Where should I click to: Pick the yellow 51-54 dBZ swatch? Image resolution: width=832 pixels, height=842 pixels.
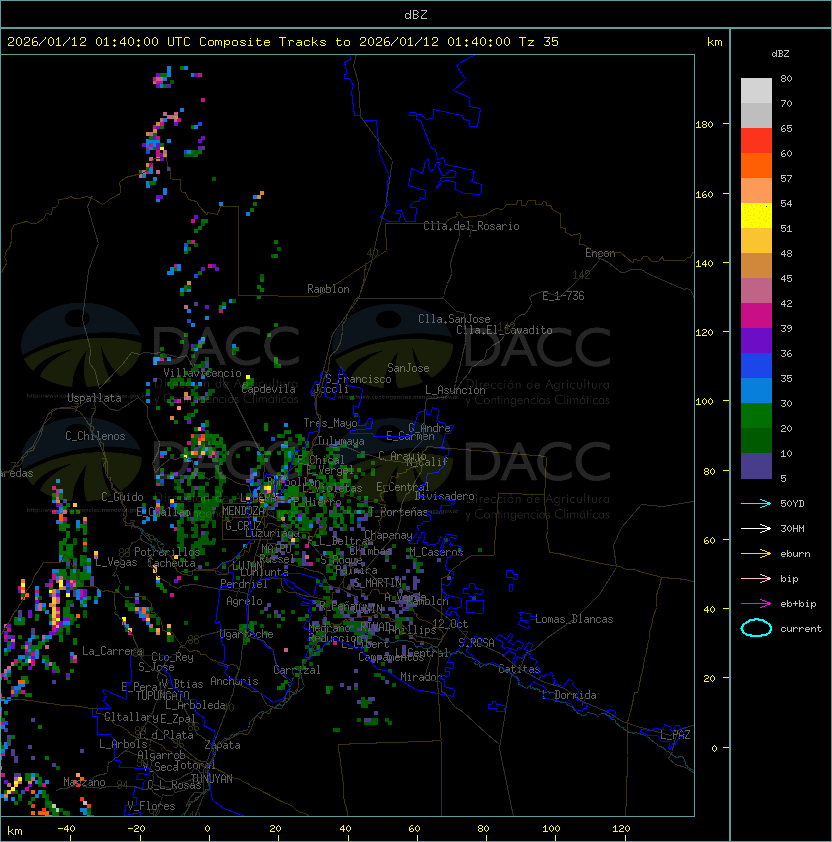(x=756, y=215)
